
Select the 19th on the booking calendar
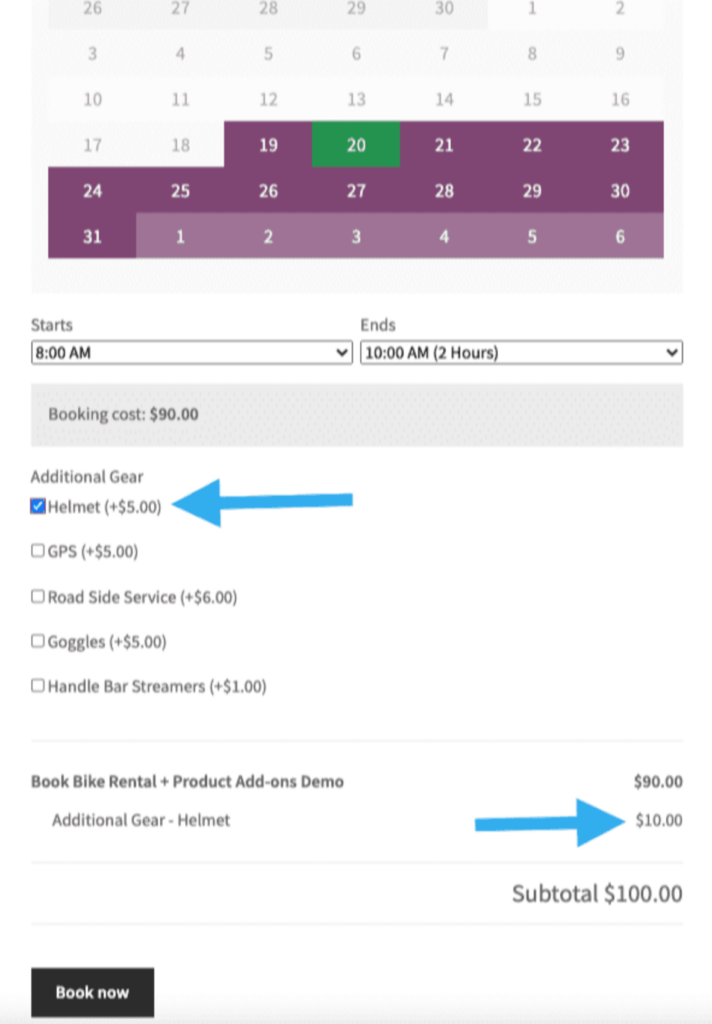(x=267, y=145)
